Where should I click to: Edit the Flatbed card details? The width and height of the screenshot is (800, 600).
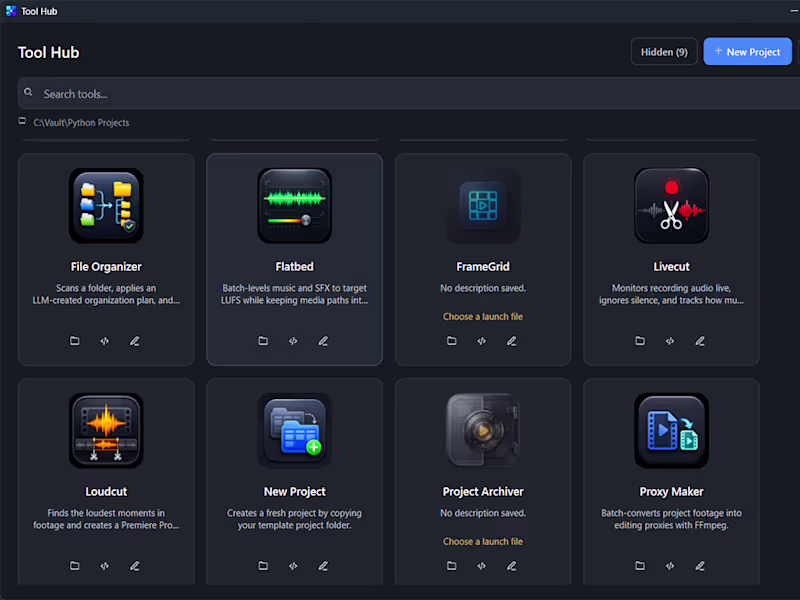[323, 341]
